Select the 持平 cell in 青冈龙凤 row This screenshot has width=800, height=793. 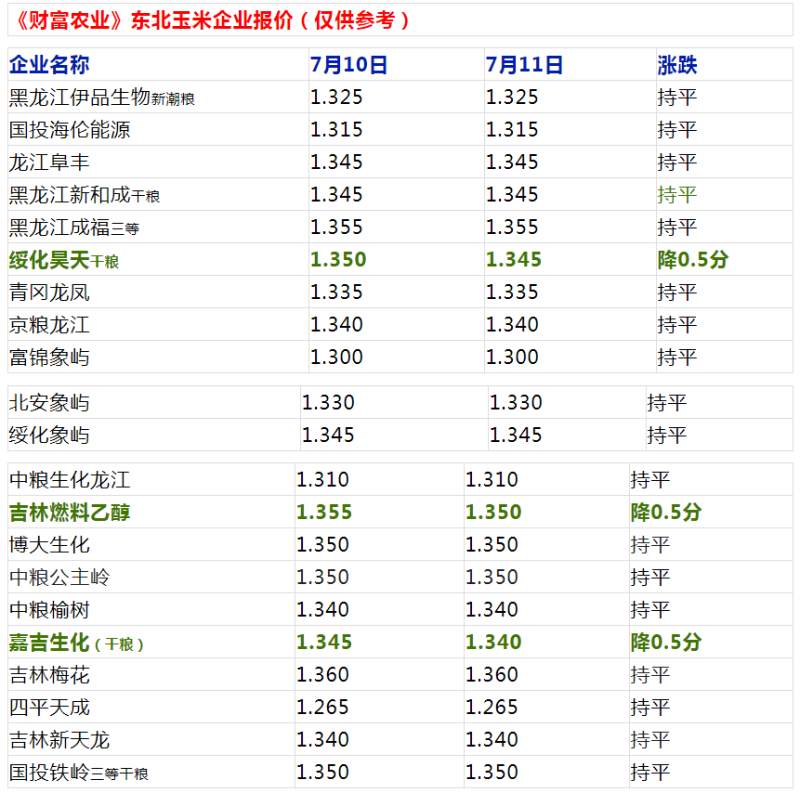coord(677,293)
